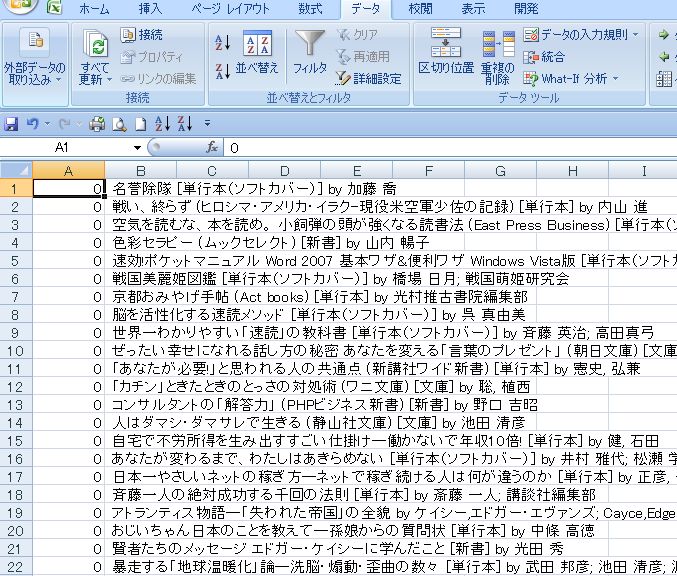Click the 再適用 button
Viewport: 677px width, 576px height.
coord(363,57)
